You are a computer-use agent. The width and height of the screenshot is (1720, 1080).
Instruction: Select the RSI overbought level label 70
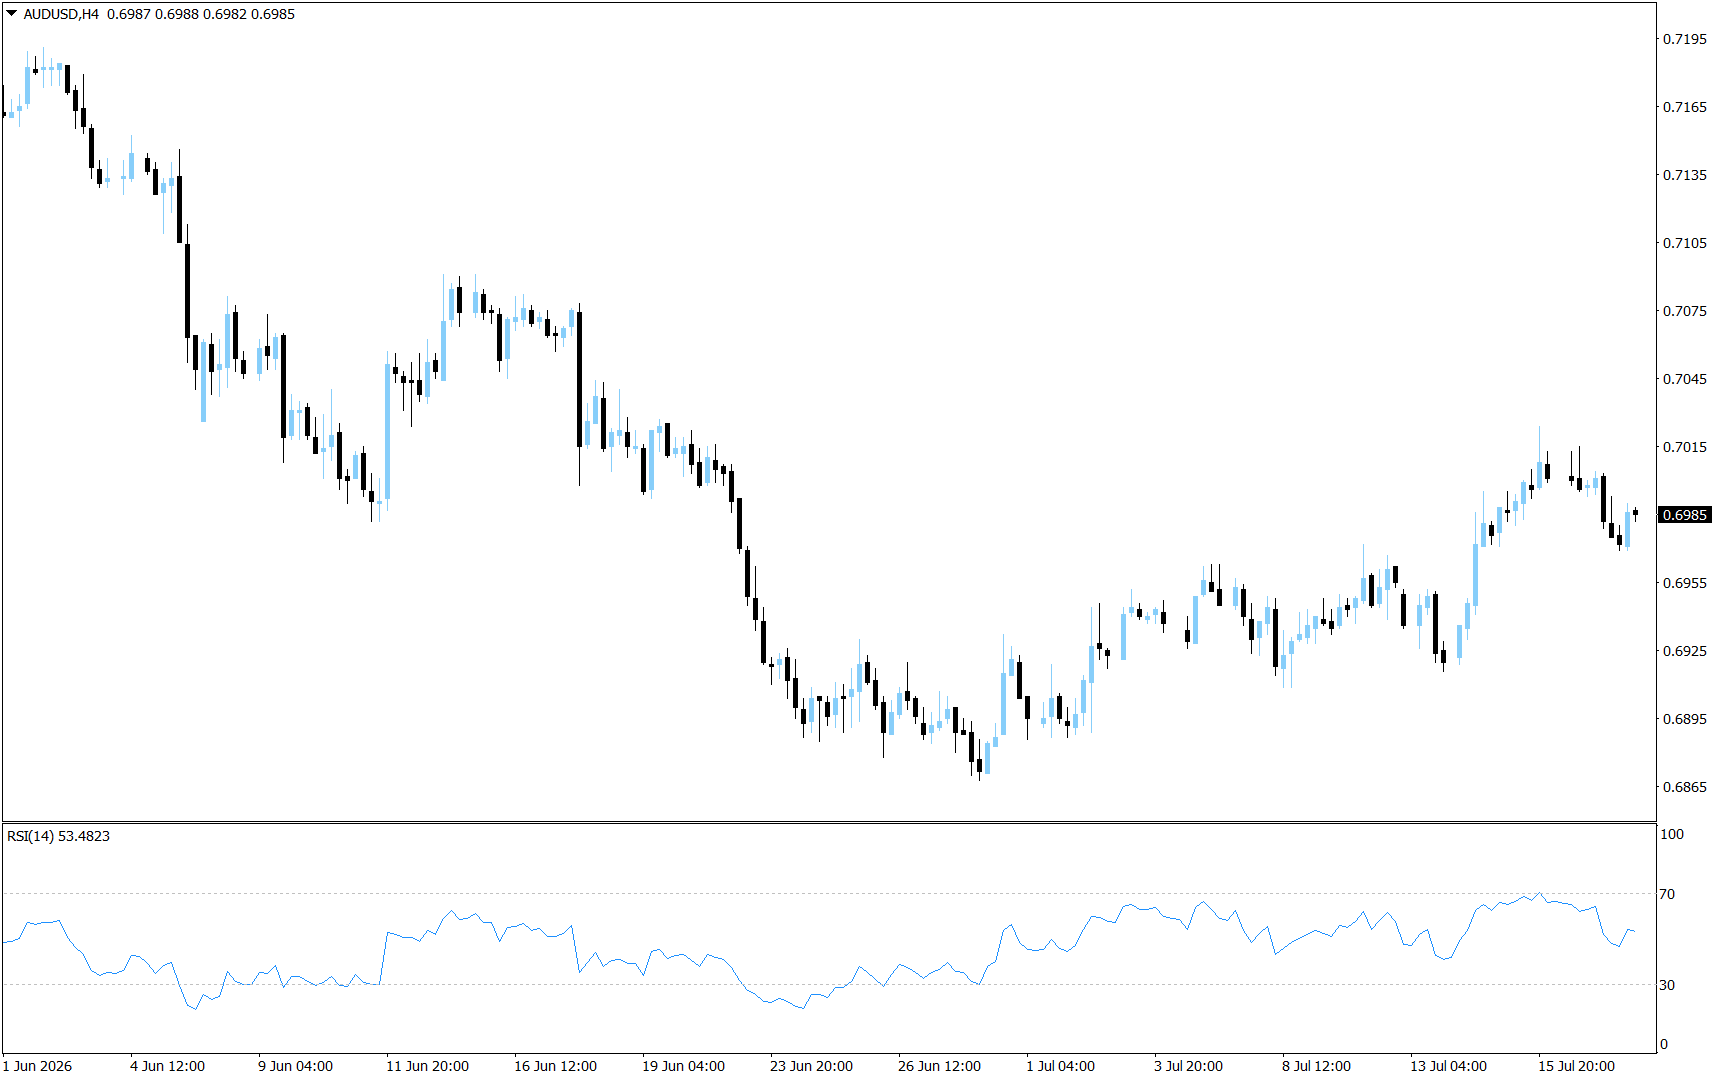[1667, 894]
